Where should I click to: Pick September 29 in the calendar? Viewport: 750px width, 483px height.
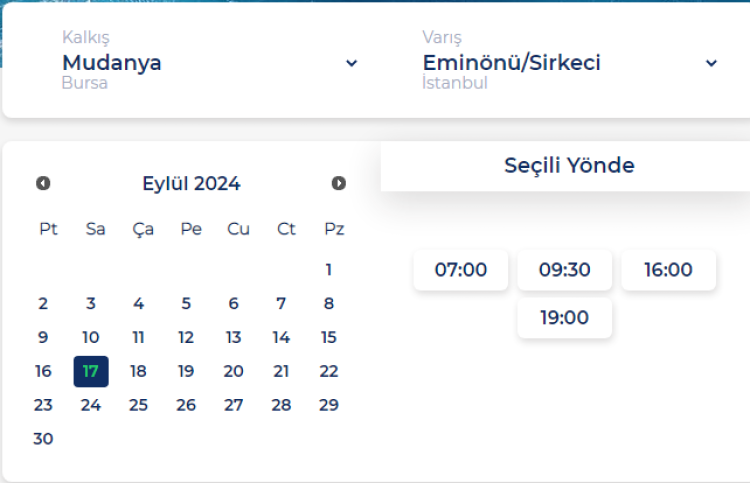(329, 405)
